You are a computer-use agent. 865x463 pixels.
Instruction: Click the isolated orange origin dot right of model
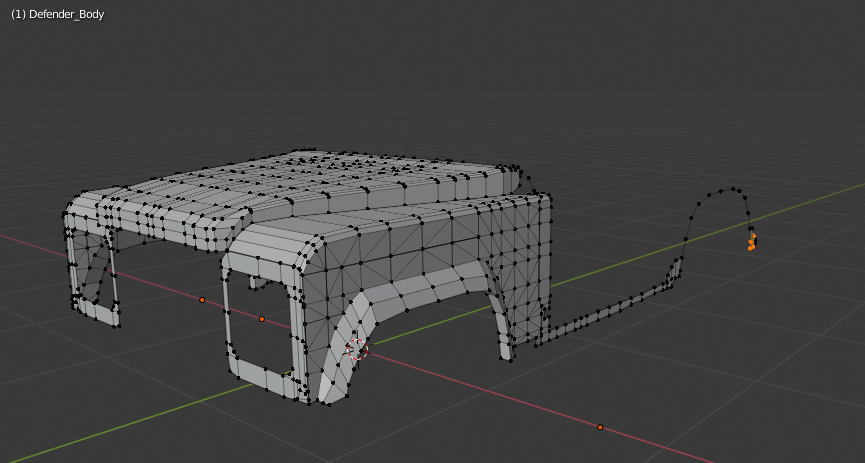pyautogui.click(x=600, y=427)
